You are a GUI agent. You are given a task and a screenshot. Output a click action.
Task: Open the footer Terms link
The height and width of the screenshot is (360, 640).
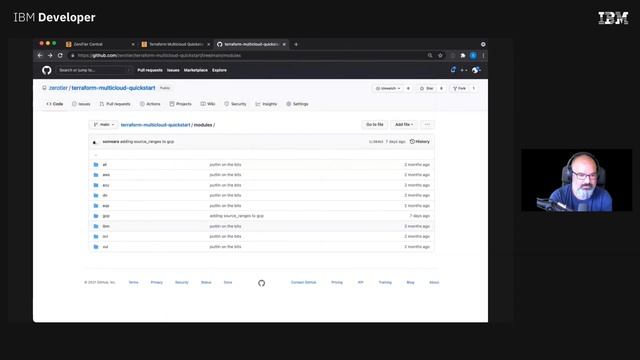pos(133,282)
